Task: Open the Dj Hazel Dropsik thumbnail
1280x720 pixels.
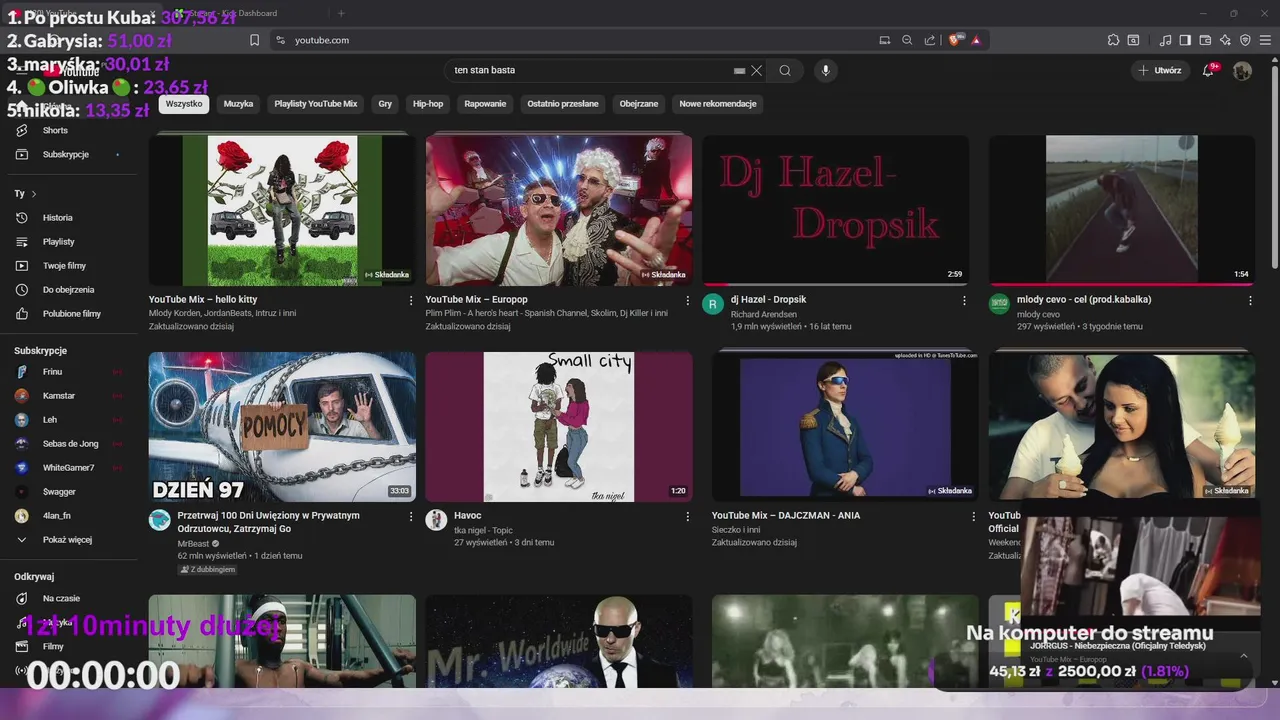Action: tap(835, 210)
